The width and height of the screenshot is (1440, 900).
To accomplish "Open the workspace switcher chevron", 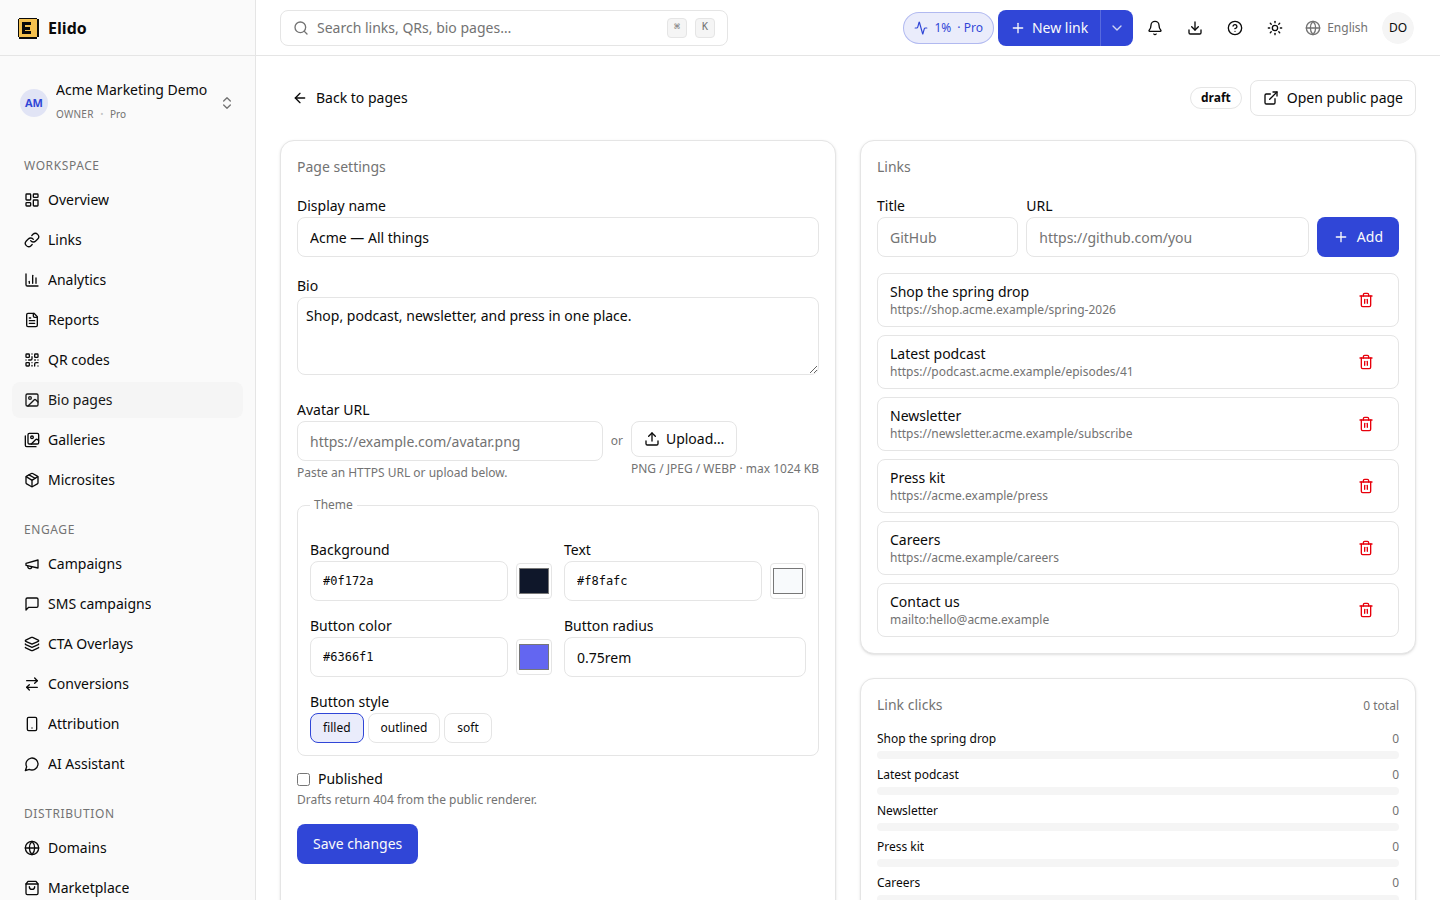I will pos(227,103).
